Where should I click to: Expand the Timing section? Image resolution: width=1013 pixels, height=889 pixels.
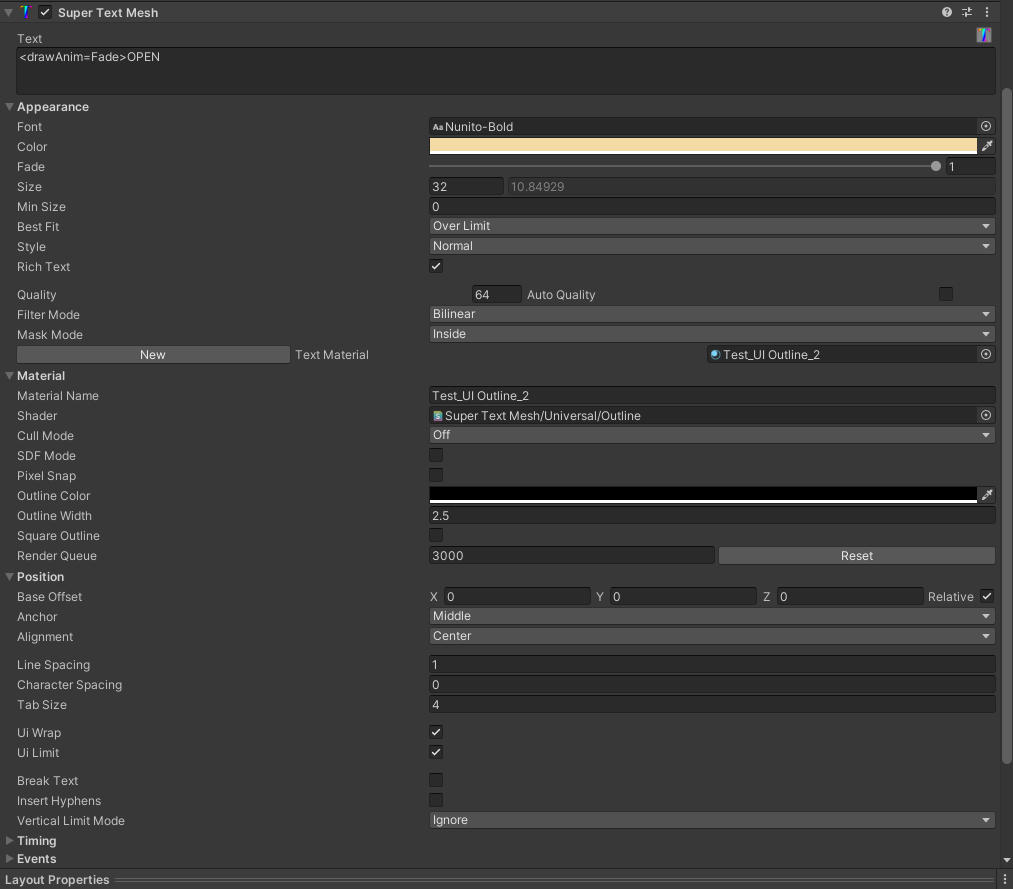[9, 841]
